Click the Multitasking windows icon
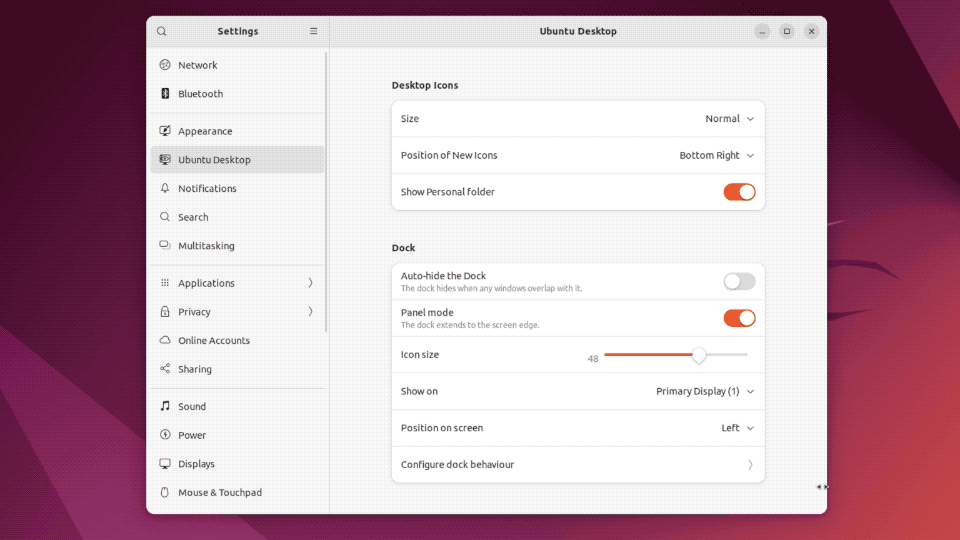960x540 pixels. point(165,246)
